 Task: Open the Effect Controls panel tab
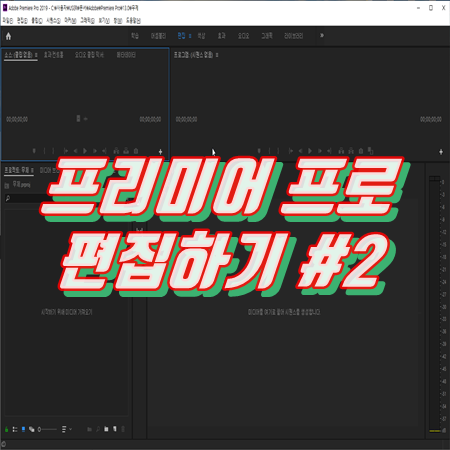[53, 55]
